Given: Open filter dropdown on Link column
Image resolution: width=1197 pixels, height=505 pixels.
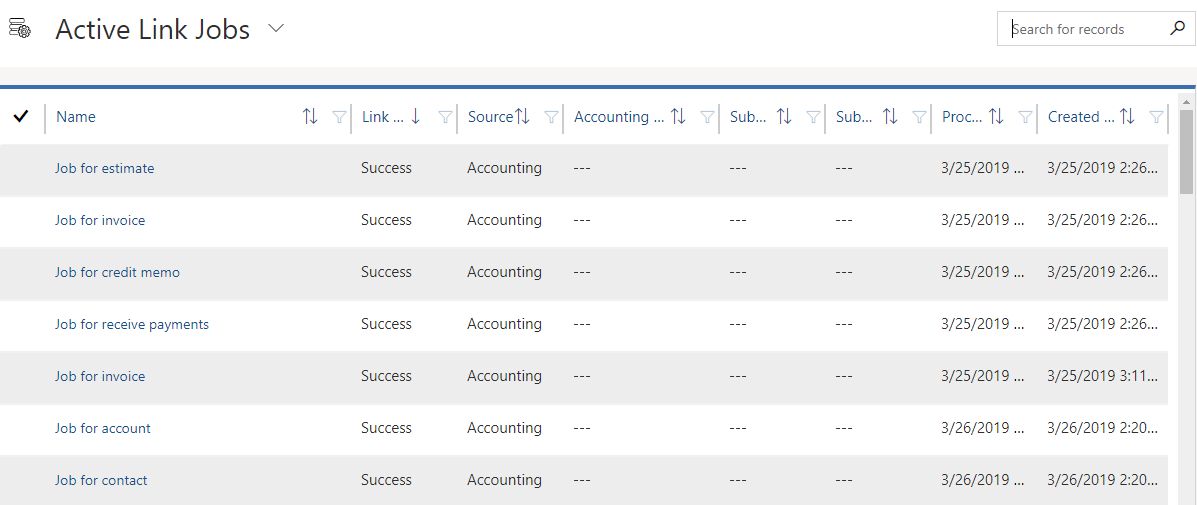Looking at the screenshot, I should point(445,117).
